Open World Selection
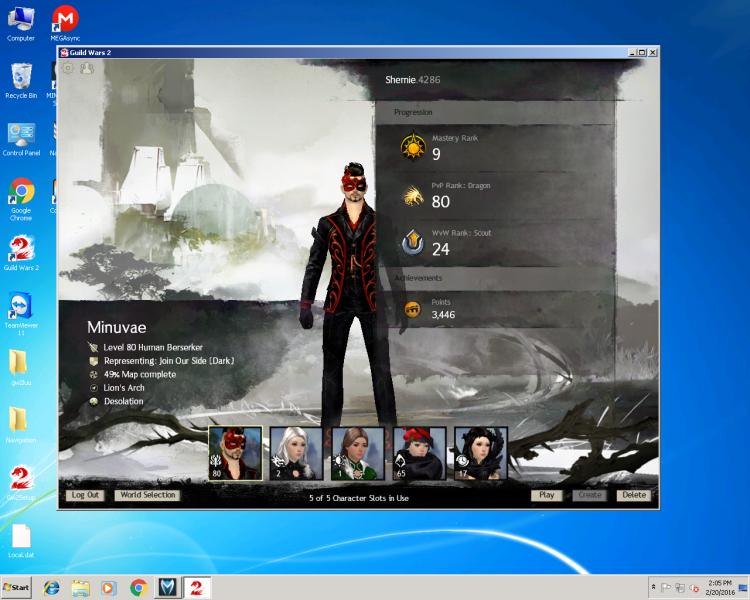The image size is (750, 600). pos(148,495)
